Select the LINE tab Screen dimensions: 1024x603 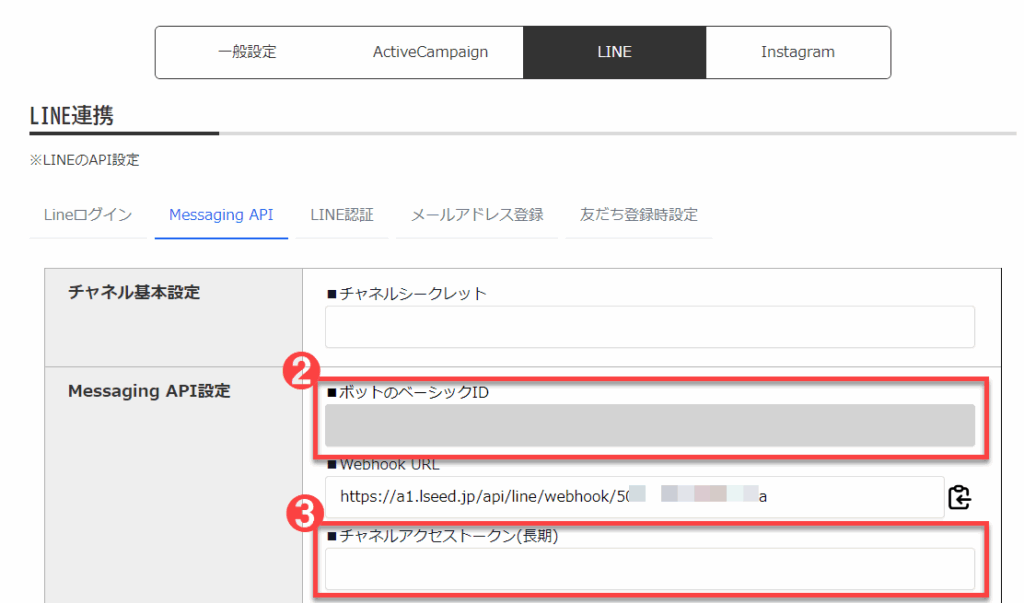614,52
